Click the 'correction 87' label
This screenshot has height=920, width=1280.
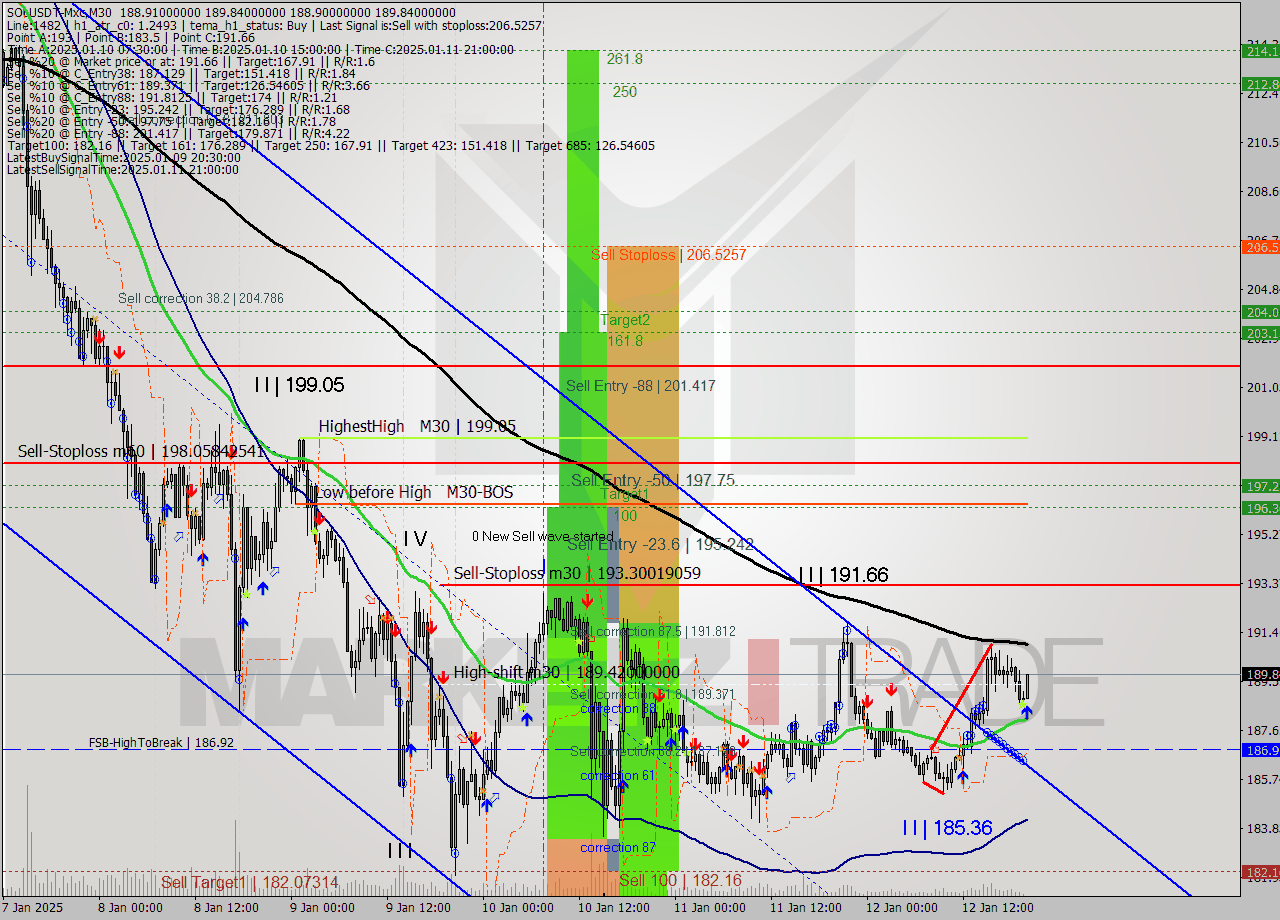pyautogui.click(x=618, y=848)
